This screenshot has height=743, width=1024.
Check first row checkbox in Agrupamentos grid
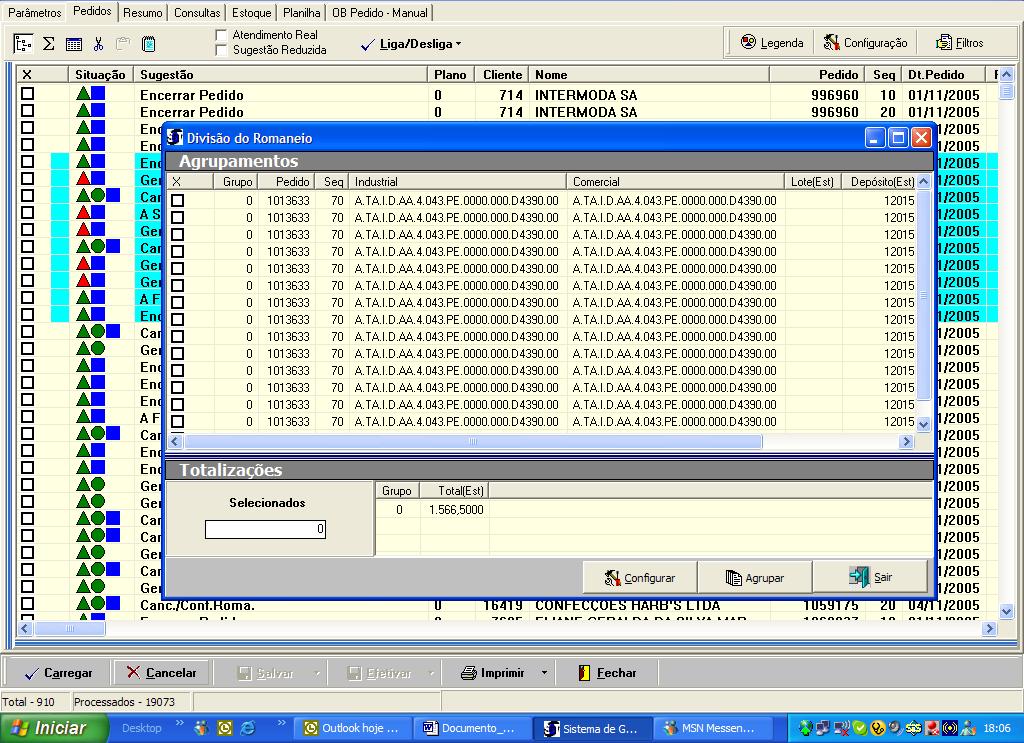178,201
